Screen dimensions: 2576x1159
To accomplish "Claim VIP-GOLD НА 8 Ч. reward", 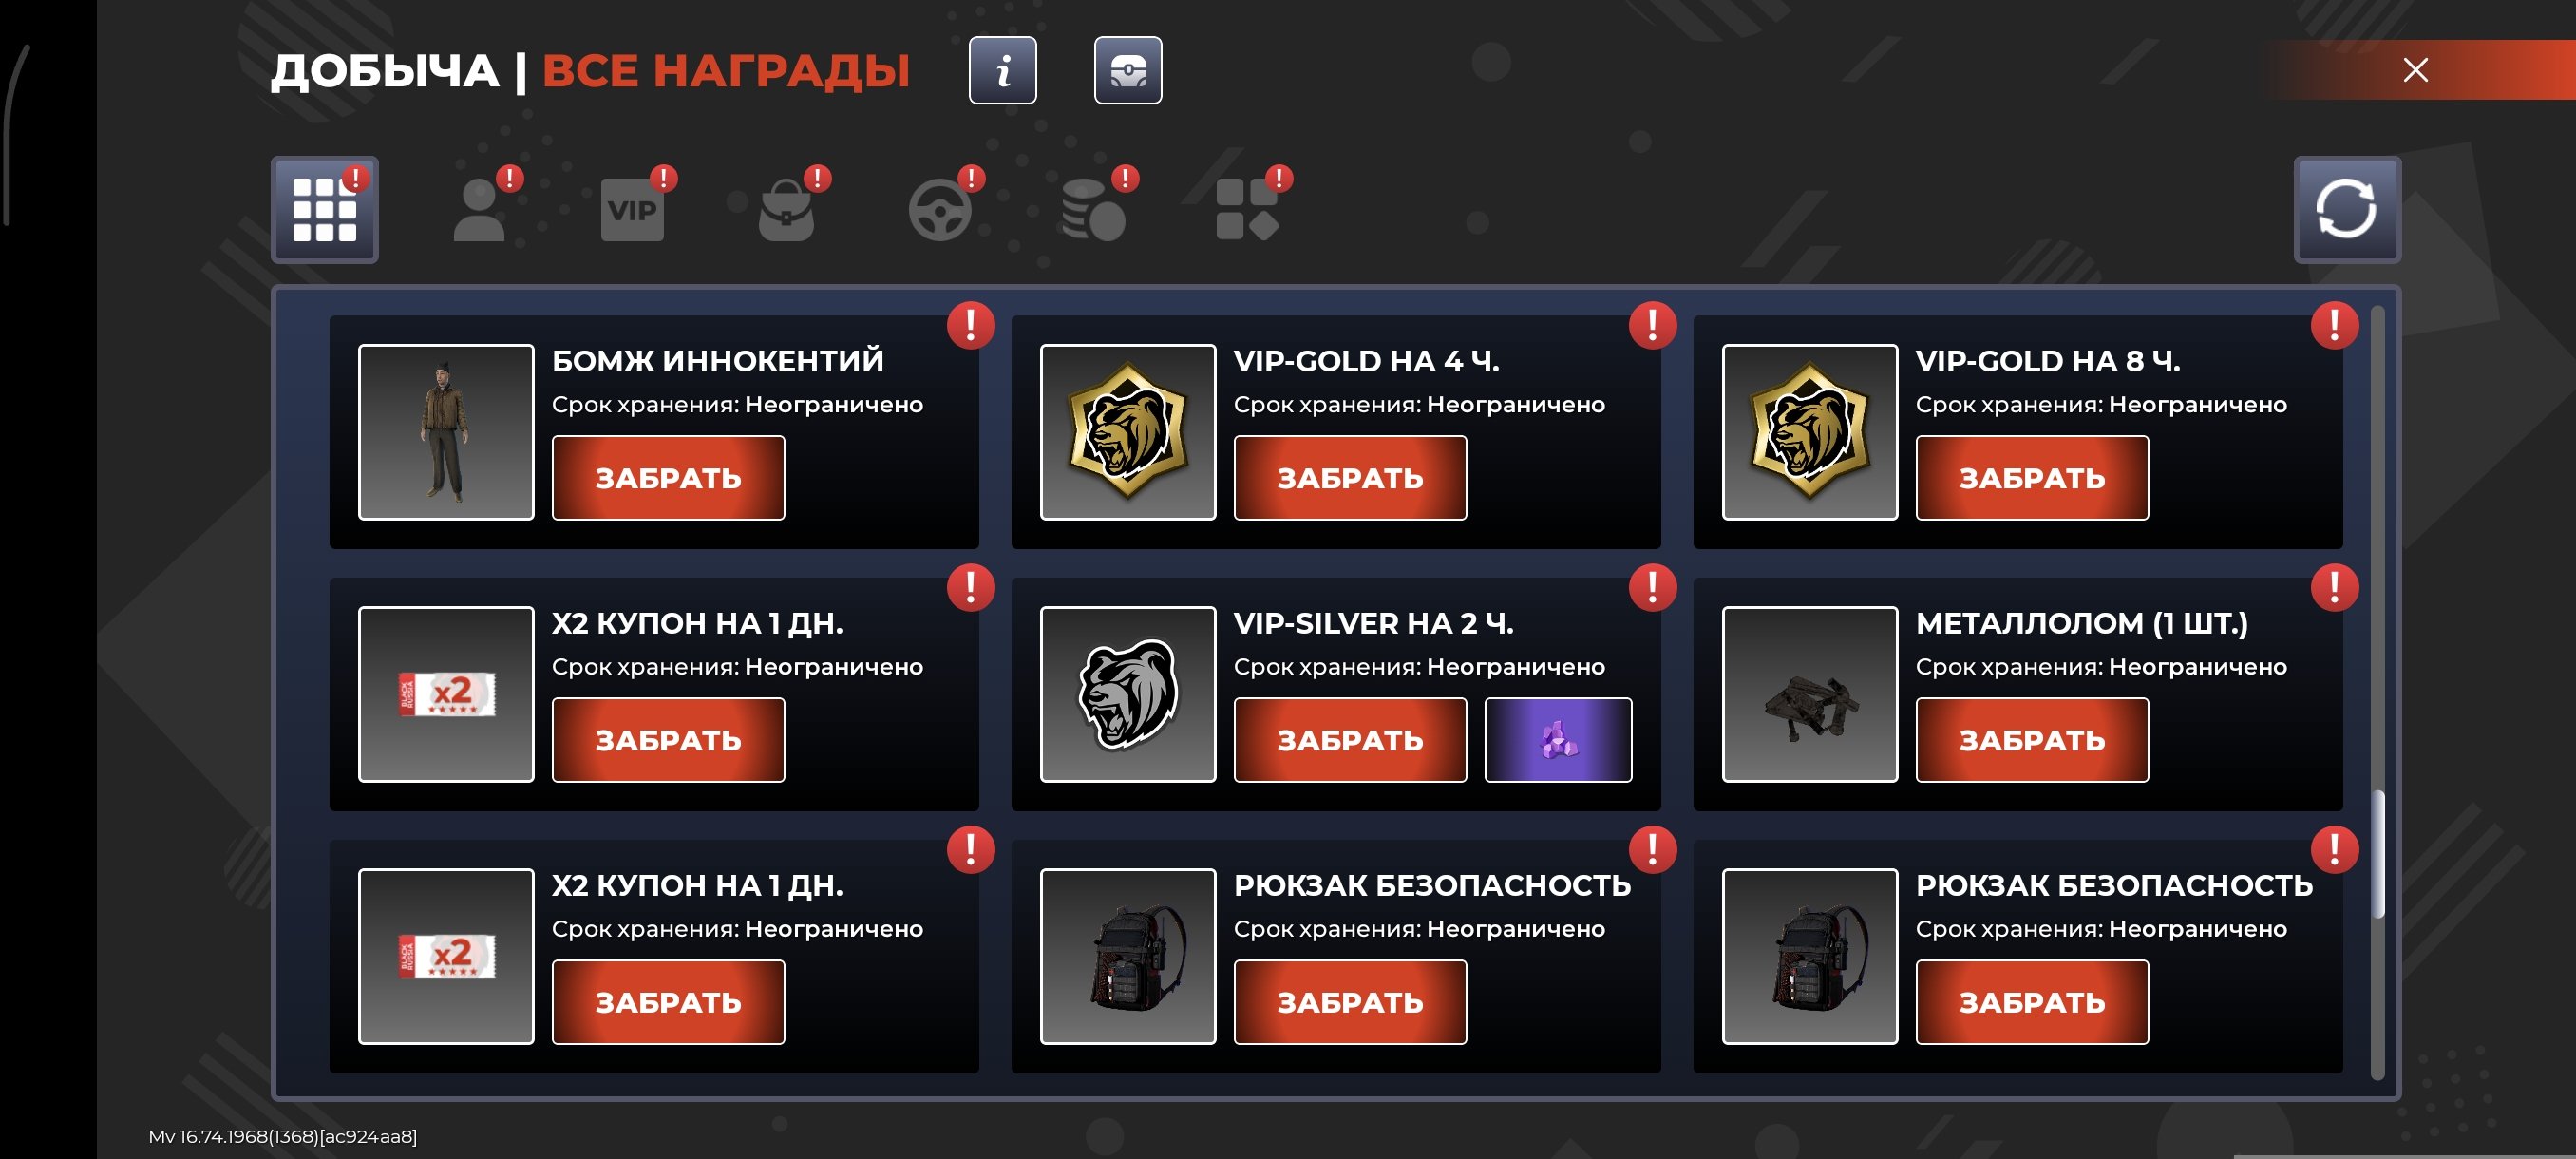I will coord(2032,478).
